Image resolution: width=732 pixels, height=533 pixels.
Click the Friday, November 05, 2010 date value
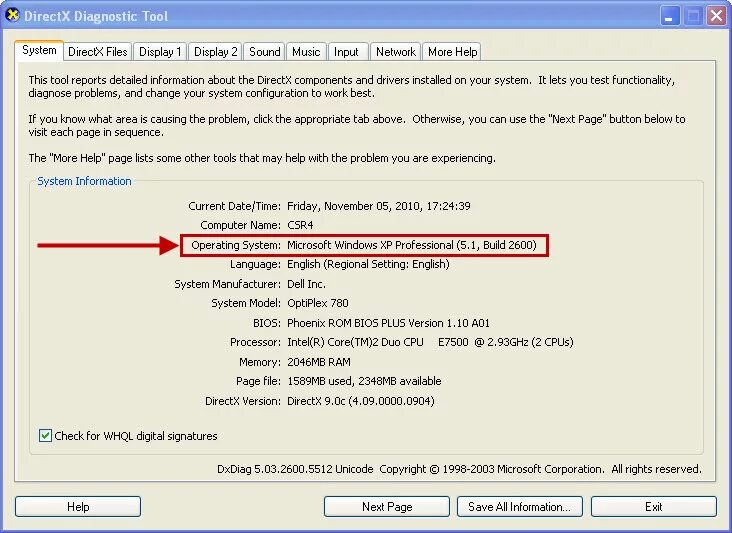[x=379, y=206]
